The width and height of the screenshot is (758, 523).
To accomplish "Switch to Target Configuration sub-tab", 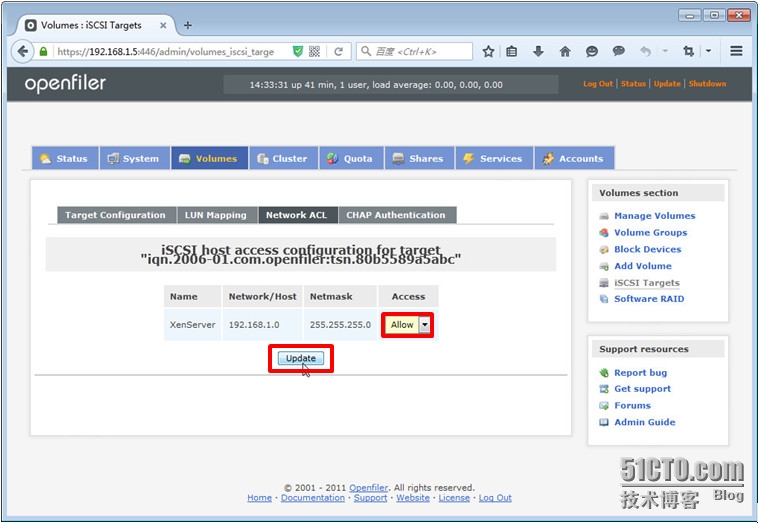I will [117, 215].
